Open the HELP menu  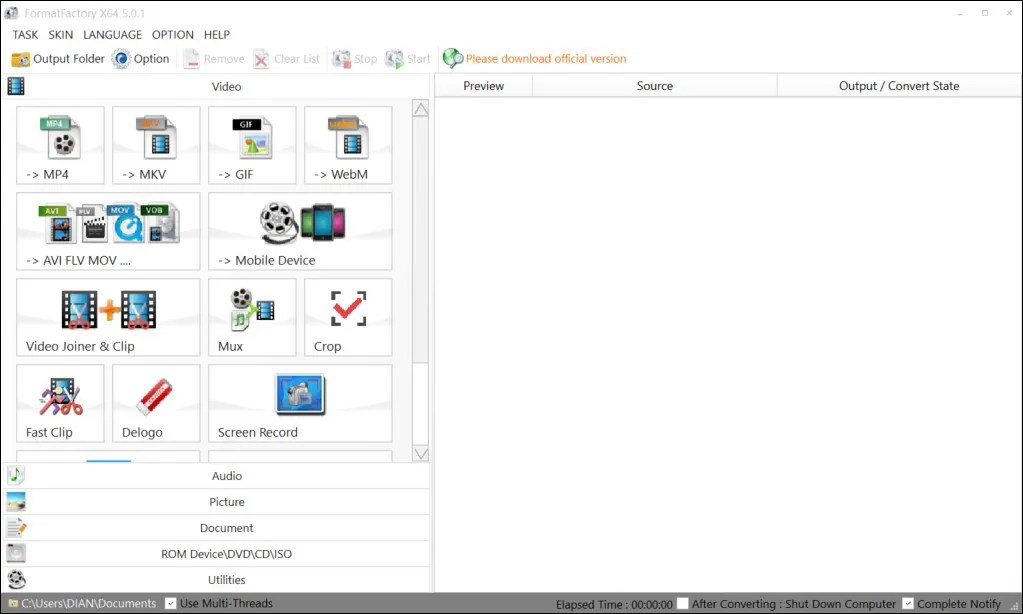click(x=217, y=35)
